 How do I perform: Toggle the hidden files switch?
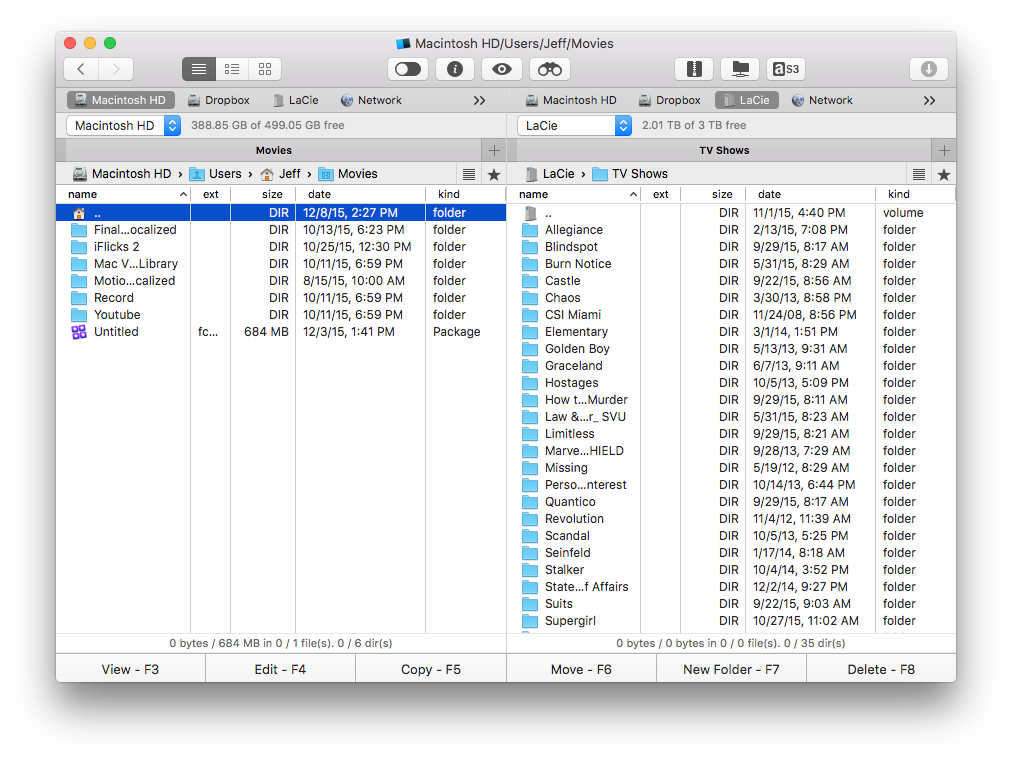tap(408, 69)
